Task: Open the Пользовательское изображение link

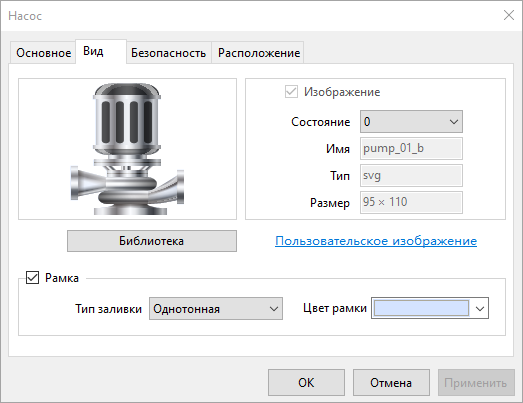Action: pyautogui.click(x=376, y=241)
